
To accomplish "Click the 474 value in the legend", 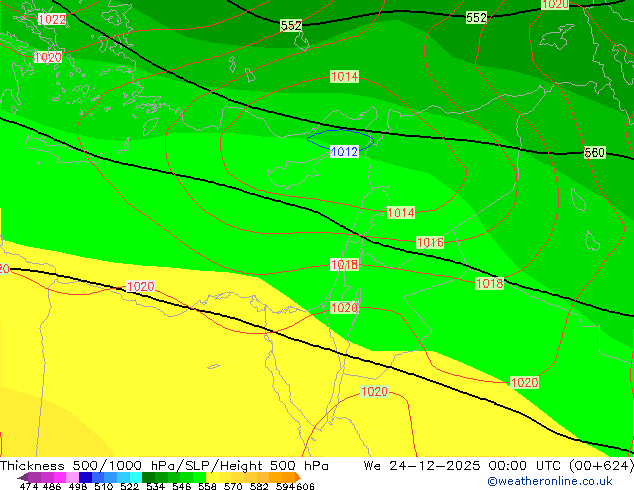I will [29, 486].
